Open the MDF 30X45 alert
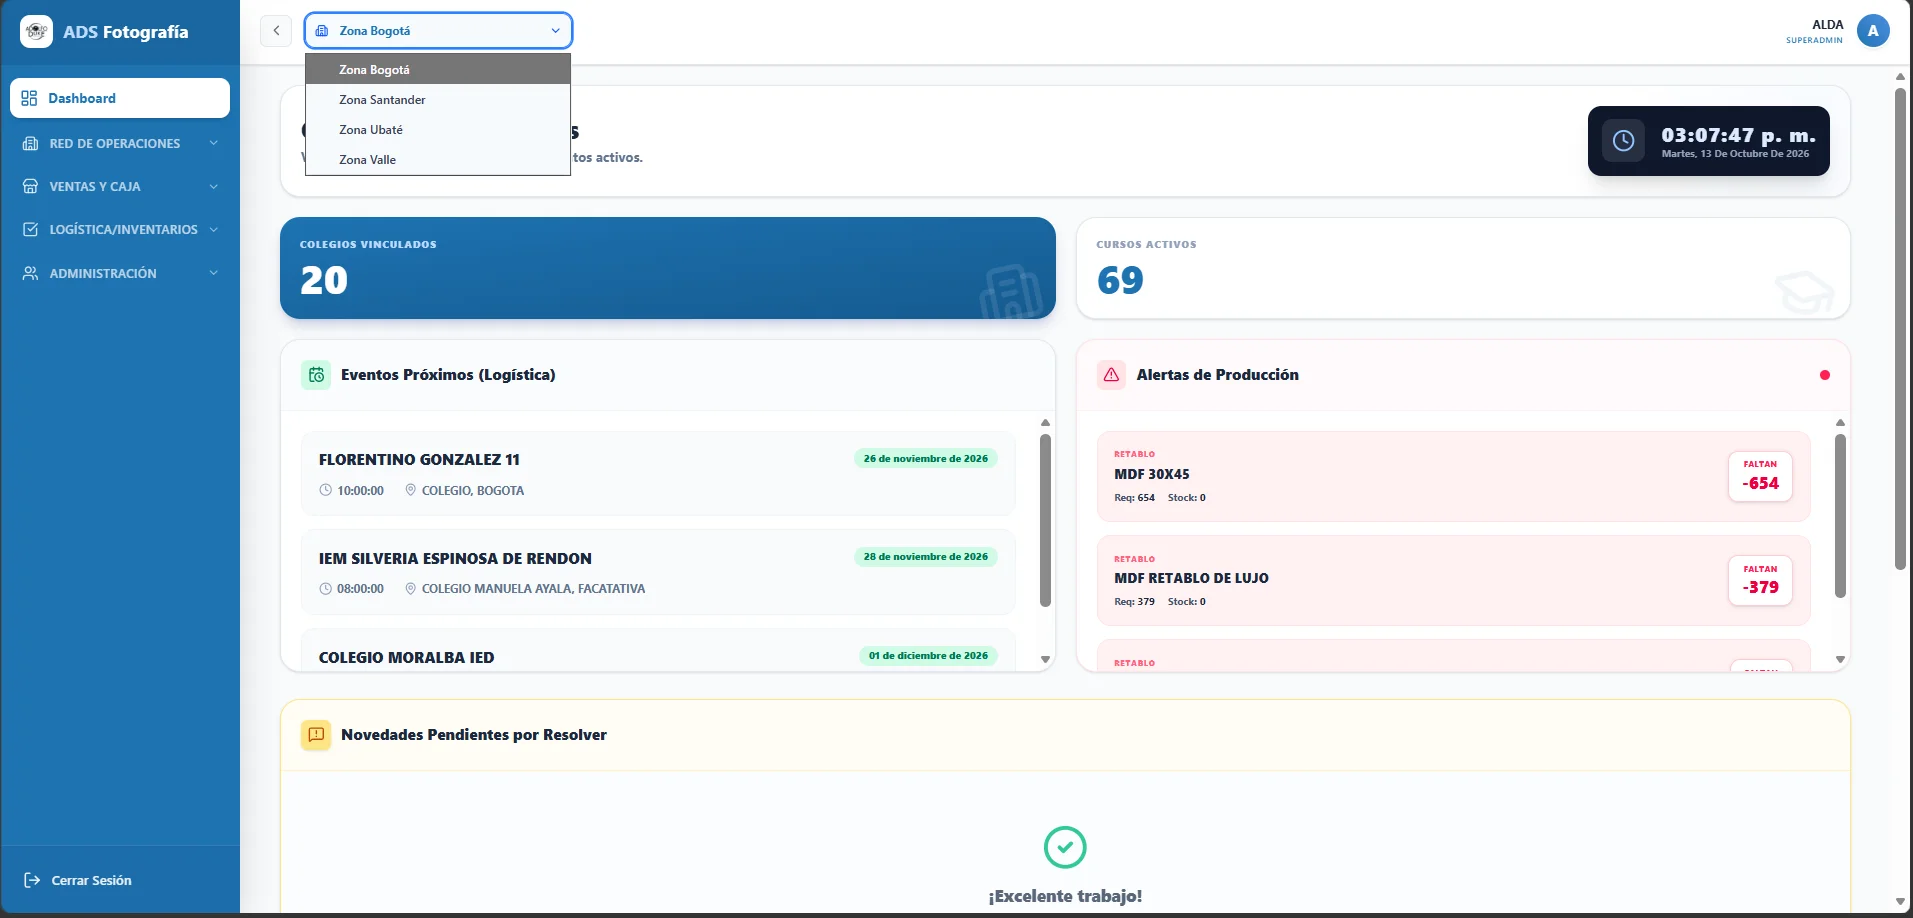The width and height of the screenshot is (1913, 918). (x=1453, y=476)
